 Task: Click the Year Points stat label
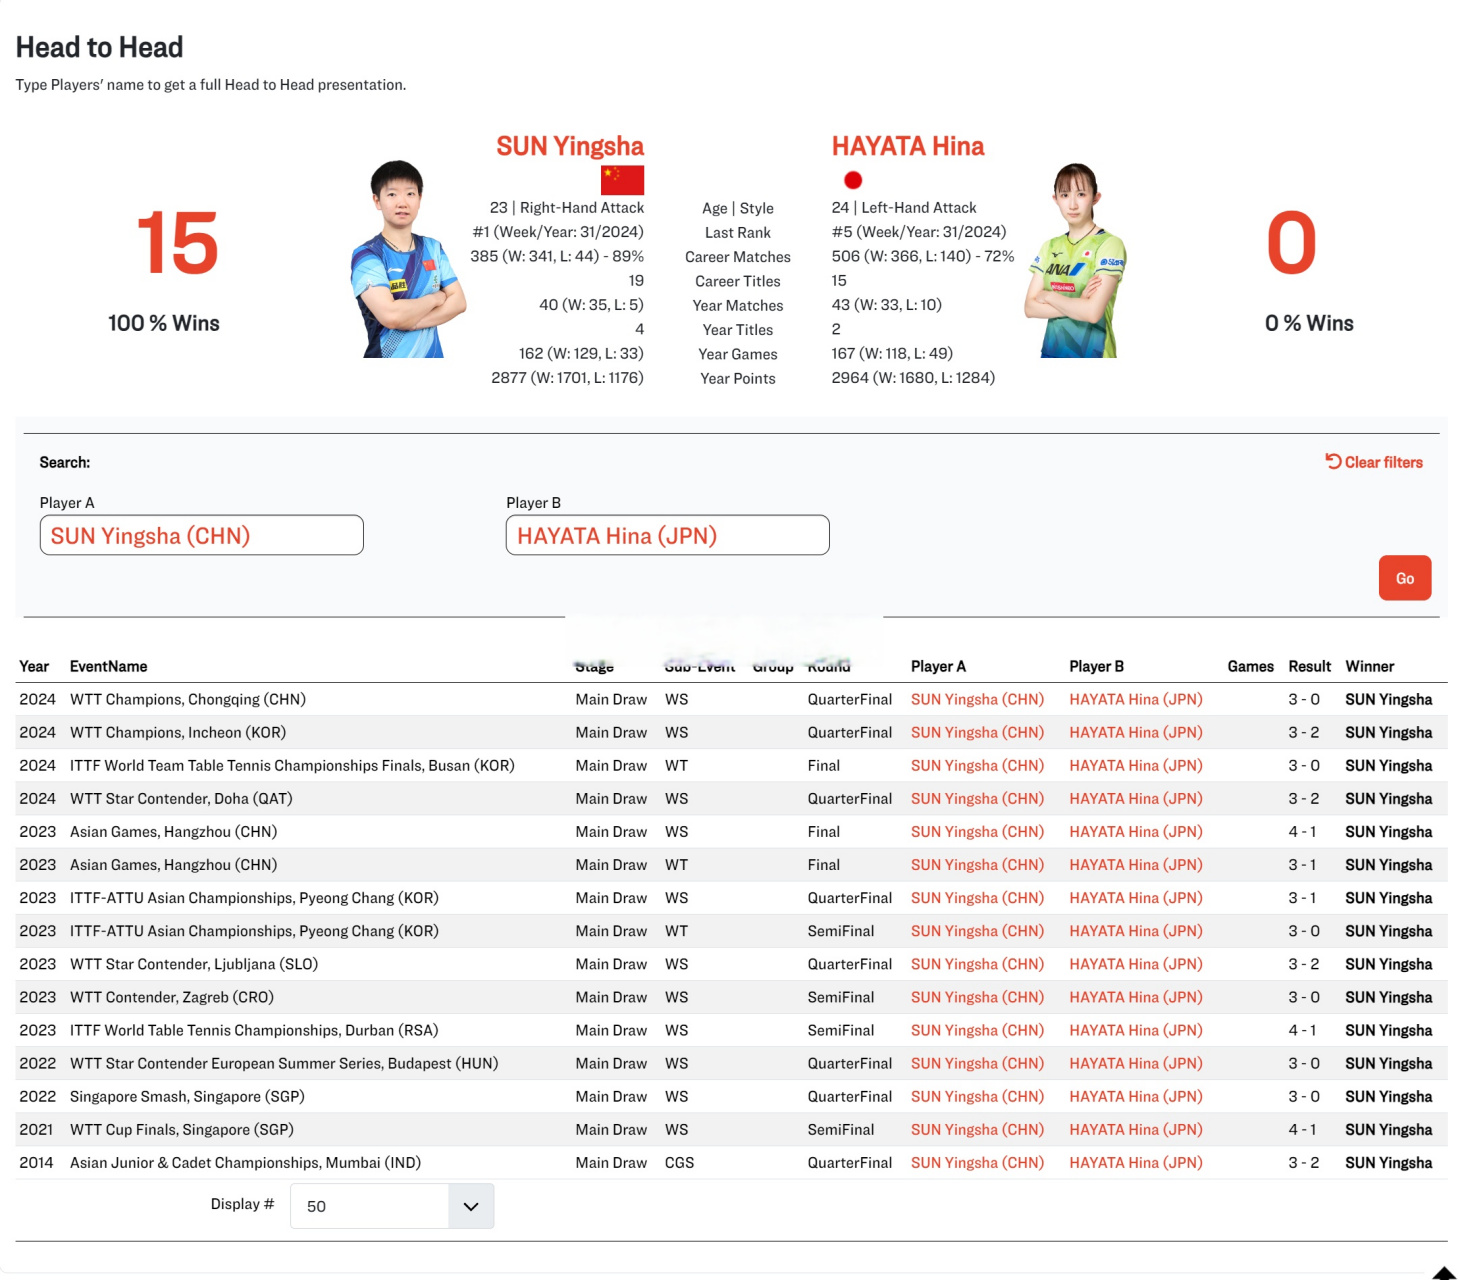pos(738,378)
